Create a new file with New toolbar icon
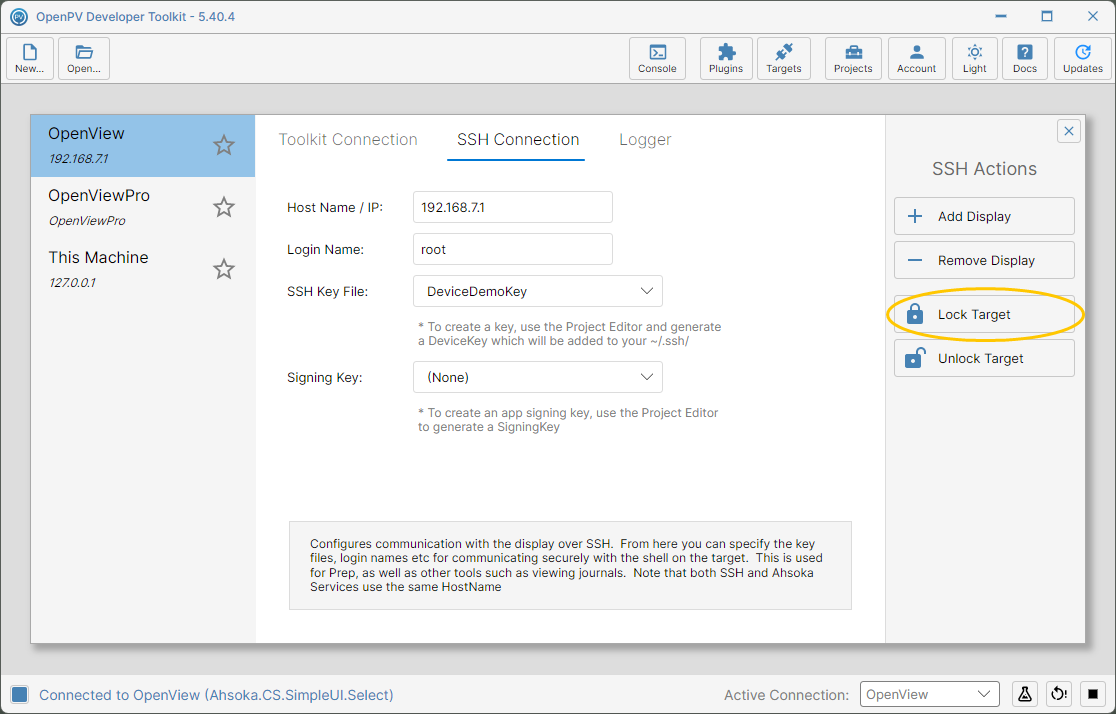 30,58
